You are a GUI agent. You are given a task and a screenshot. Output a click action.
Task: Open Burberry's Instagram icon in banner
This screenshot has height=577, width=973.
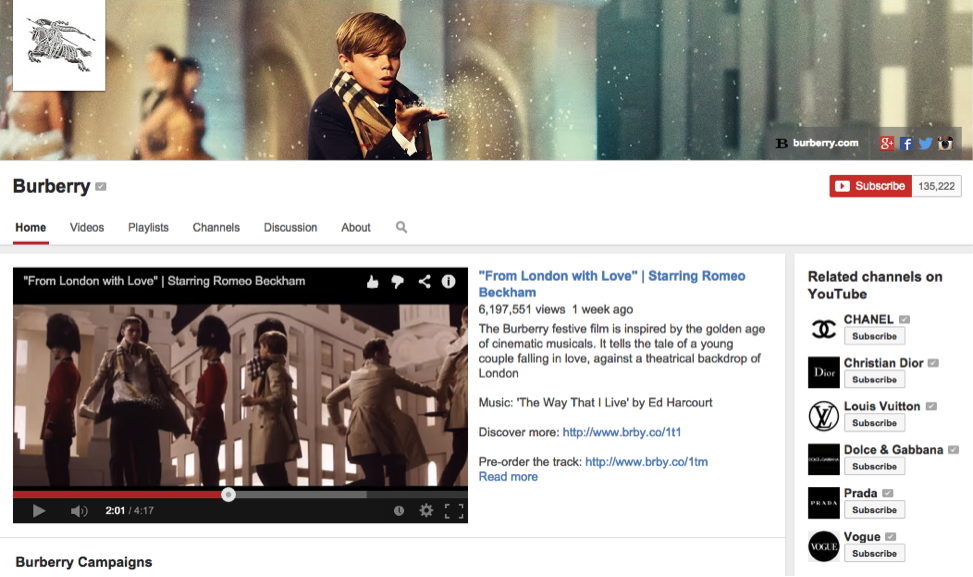click(945, 143)
